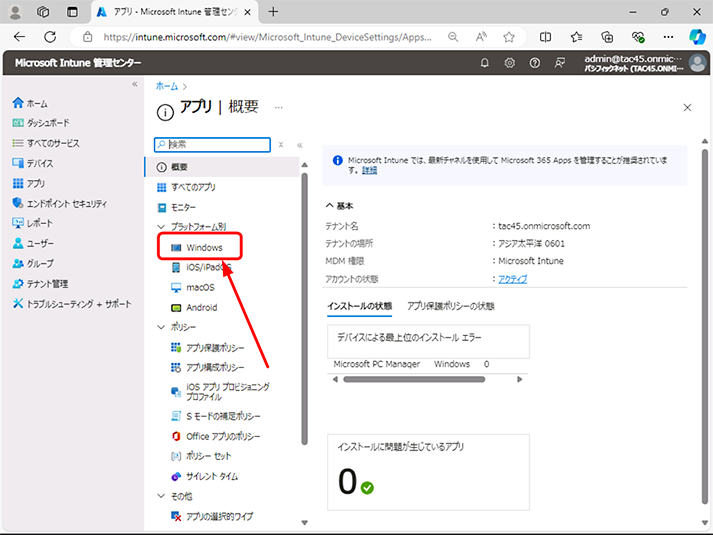Open the collections icon
713x535 pixels.
click(607, 37)
